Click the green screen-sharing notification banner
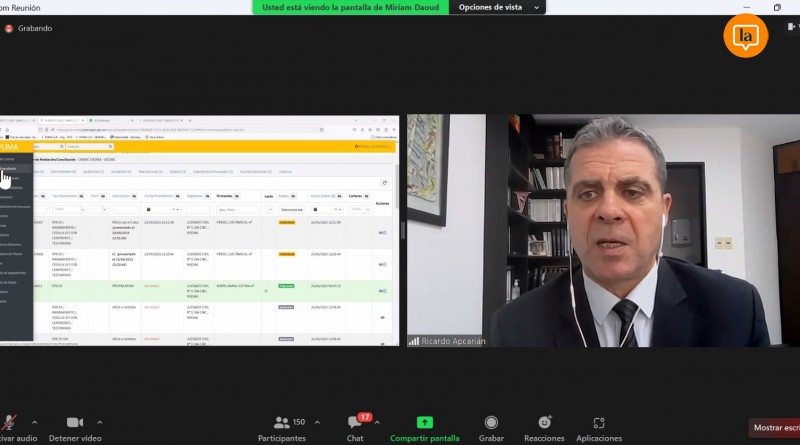Viewport: 800px width, 445px height. [349, 7]
